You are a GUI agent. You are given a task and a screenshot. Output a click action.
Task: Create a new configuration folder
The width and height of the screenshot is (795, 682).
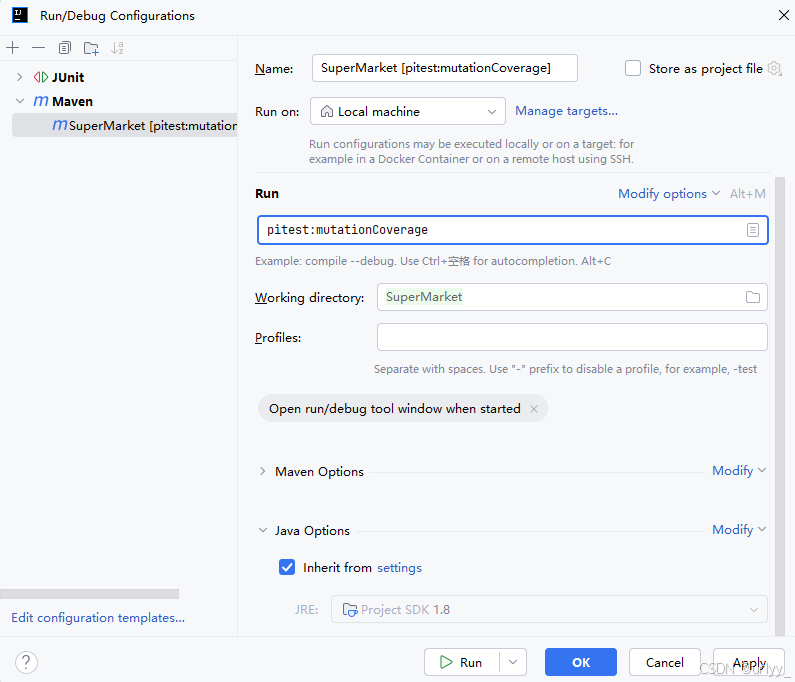click(x=91, y=48)
